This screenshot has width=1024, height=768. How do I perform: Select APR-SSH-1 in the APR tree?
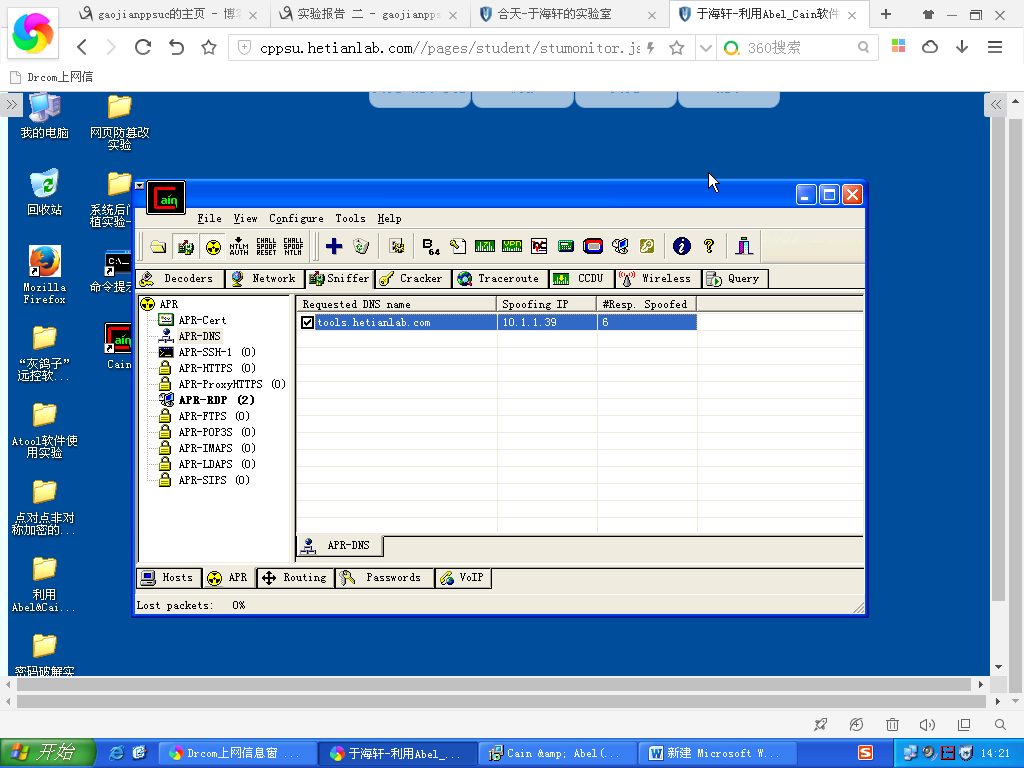pyautogui.click(x=217, y=352)
